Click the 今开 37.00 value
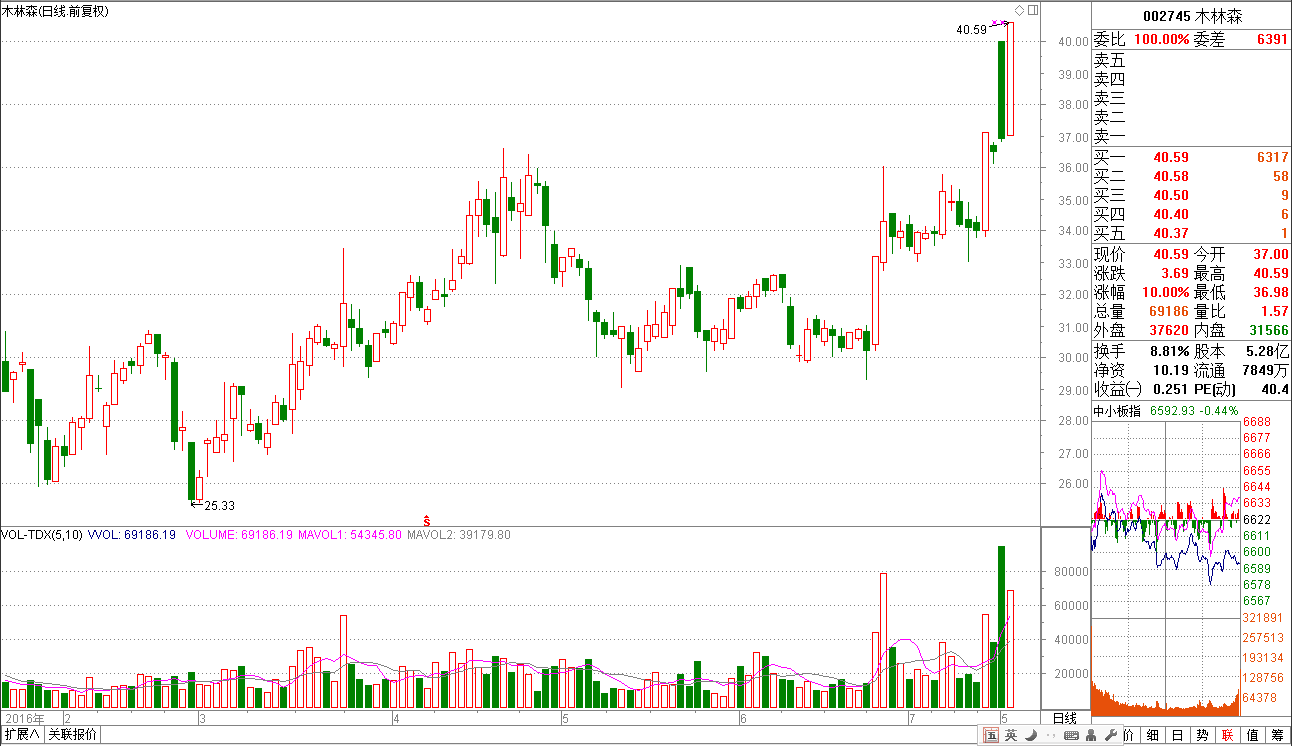Image resolution: width=1292 pixels, height=746 pixels. pyautogui.click(x=1271, y=255)
